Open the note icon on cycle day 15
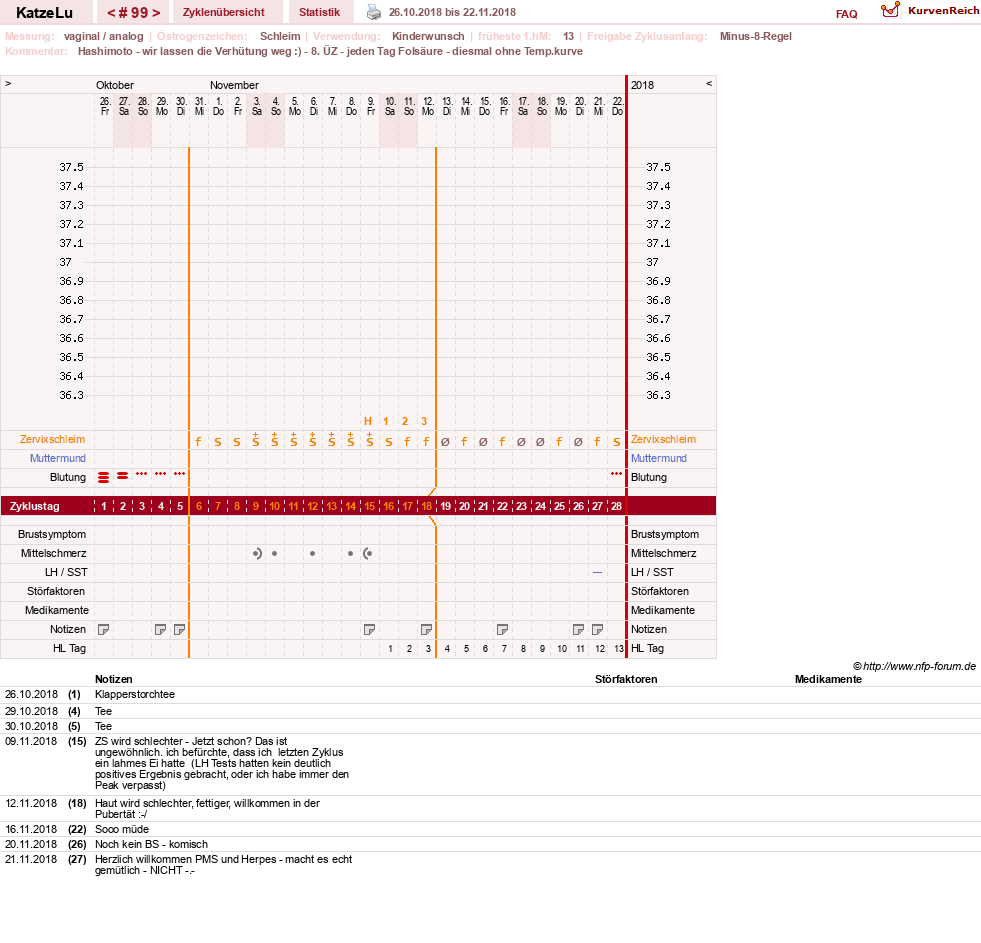 [370, 630]
